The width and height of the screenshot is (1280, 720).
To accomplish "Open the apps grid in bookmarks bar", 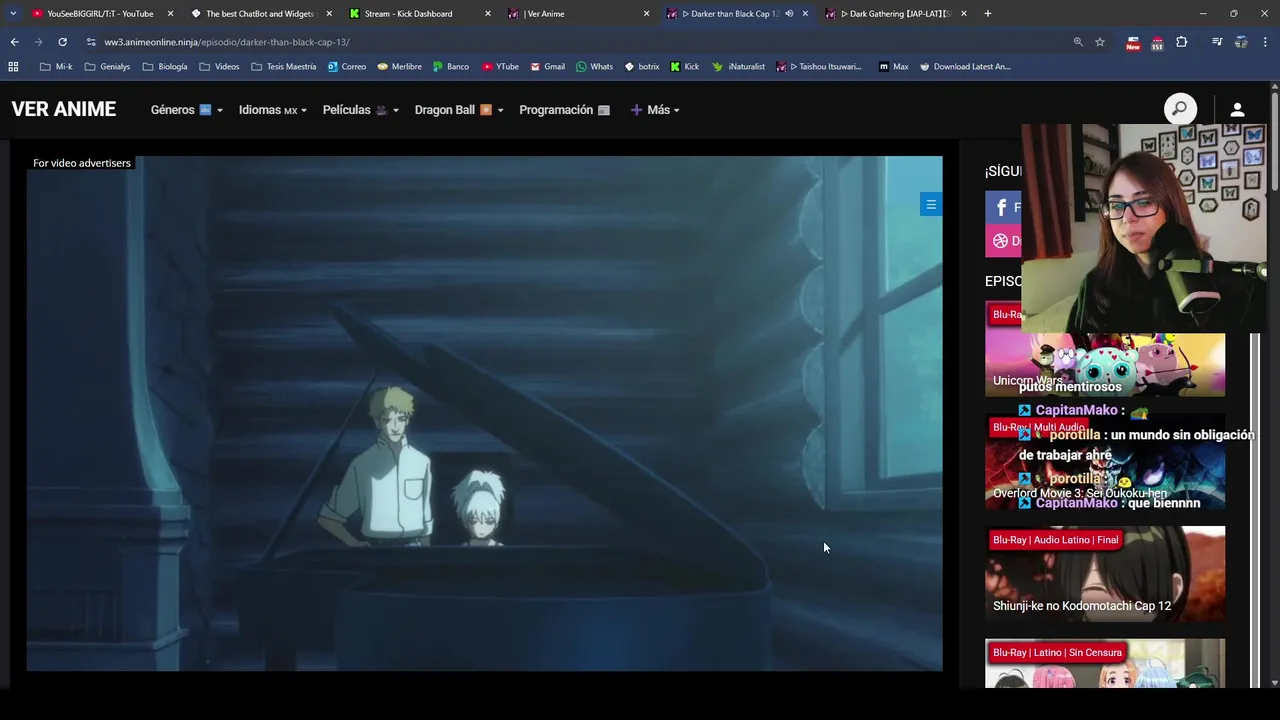I will click(x=13, y=67).
